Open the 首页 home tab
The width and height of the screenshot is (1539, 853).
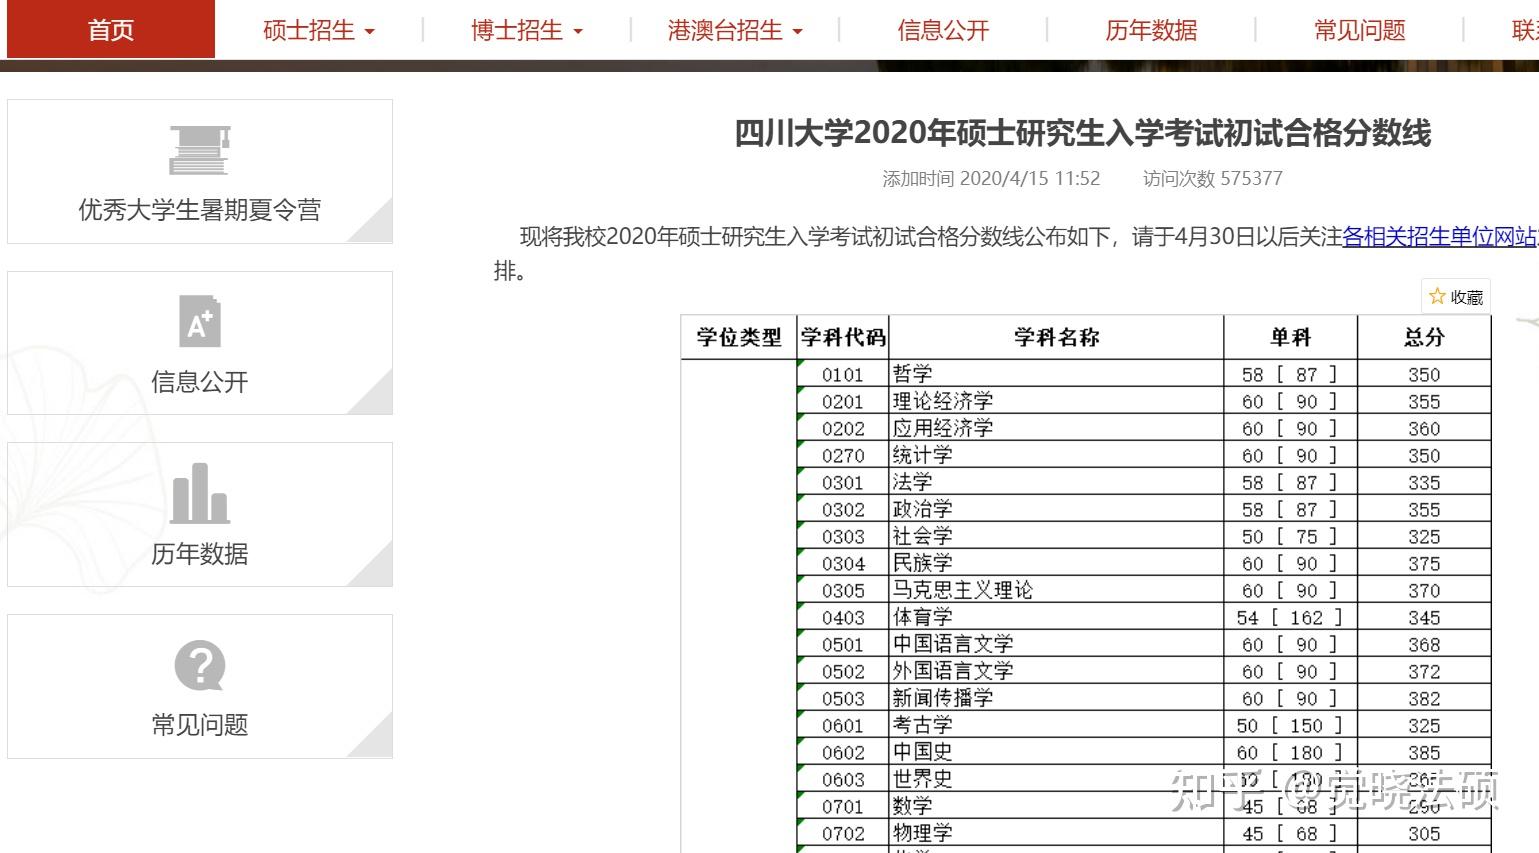[x=111, y=29]
